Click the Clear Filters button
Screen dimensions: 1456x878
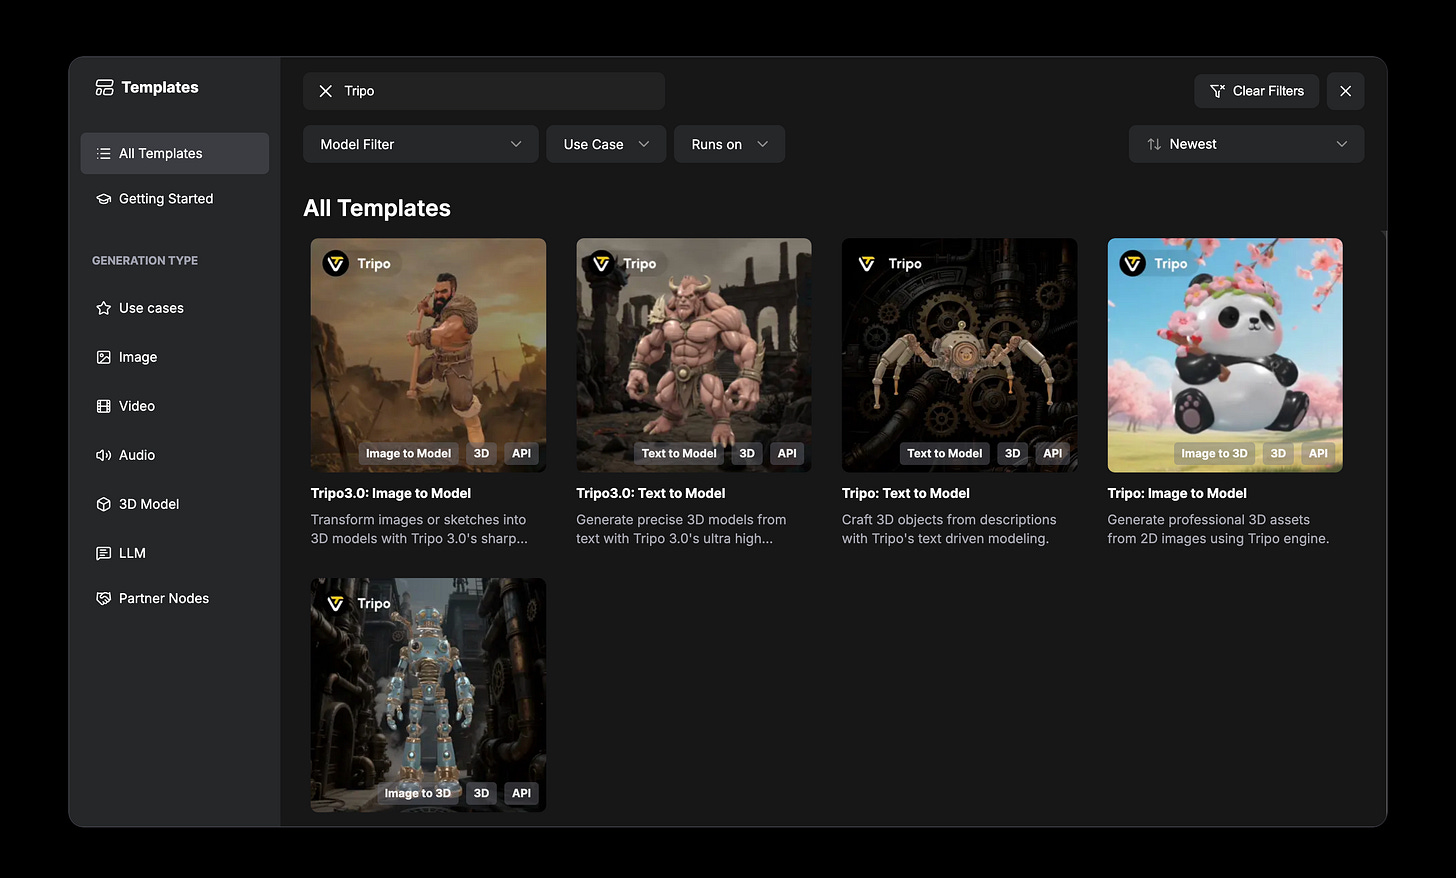[x=1256, y=91]
